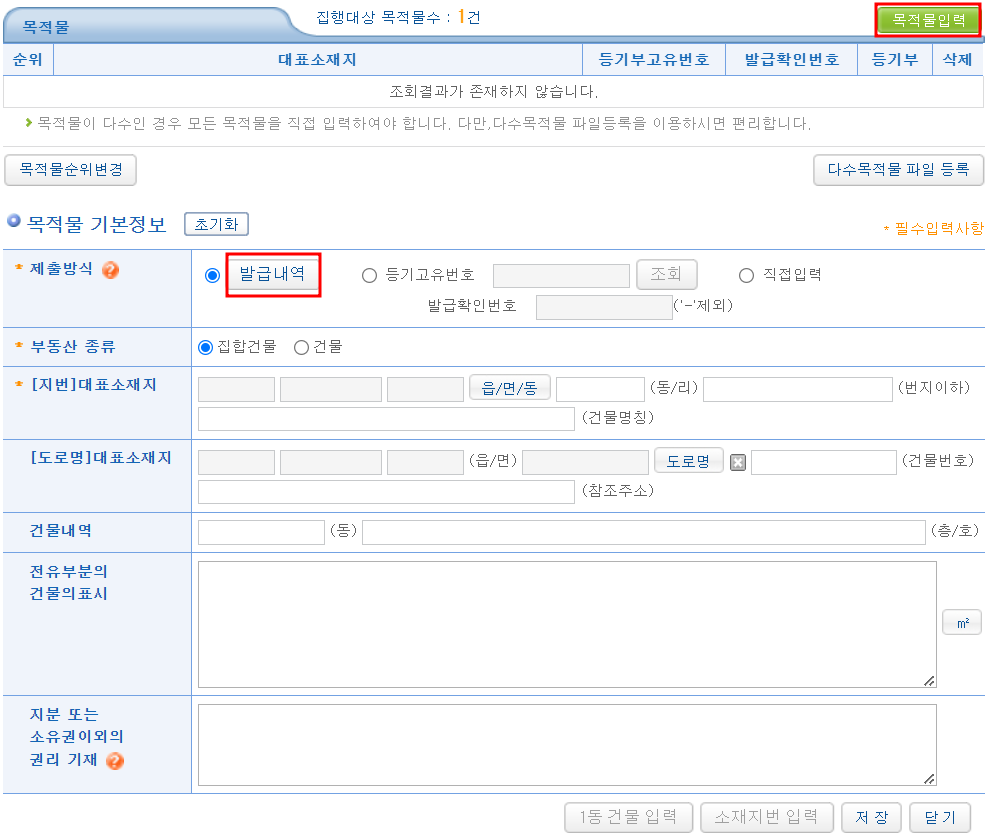Select the 직접입력 radio option

(746, 276)
